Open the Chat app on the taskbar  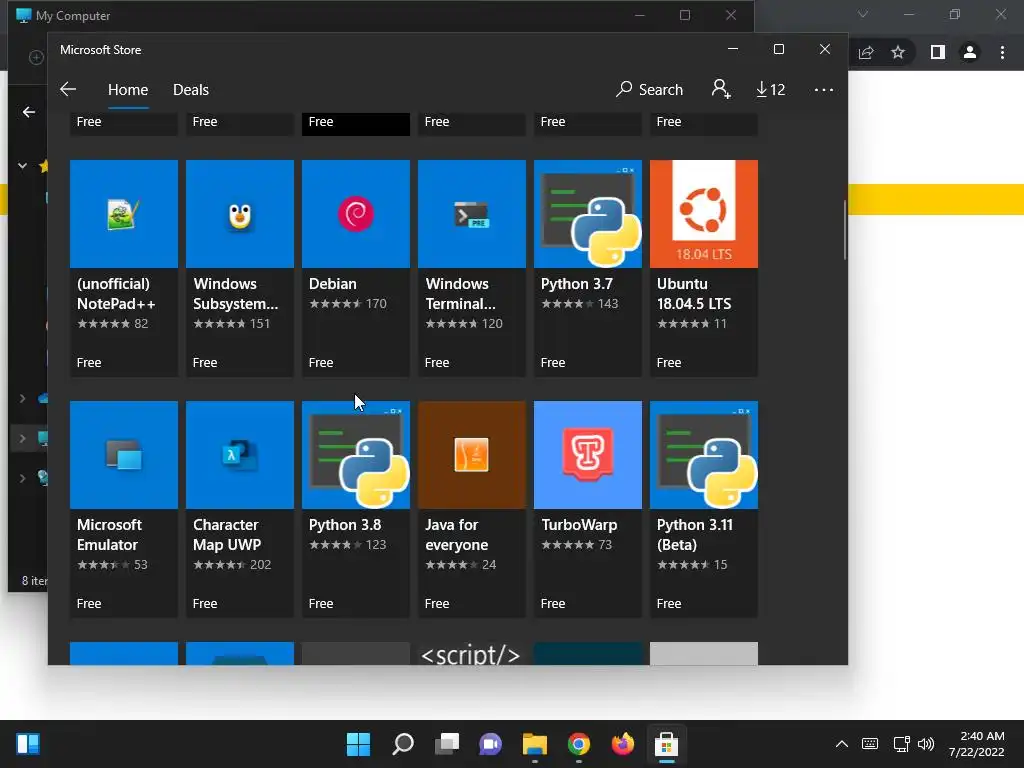tap(490, 744)
